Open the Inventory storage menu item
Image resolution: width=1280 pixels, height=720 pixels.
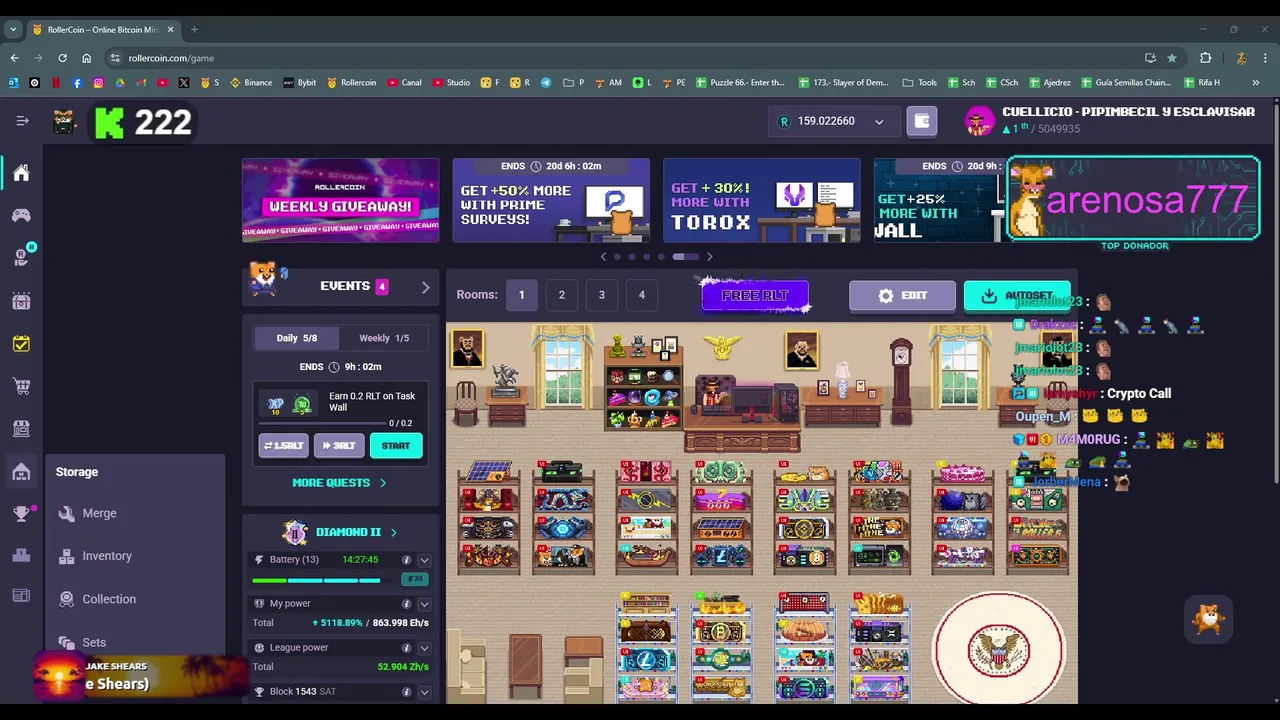click(x=107, y=556)
